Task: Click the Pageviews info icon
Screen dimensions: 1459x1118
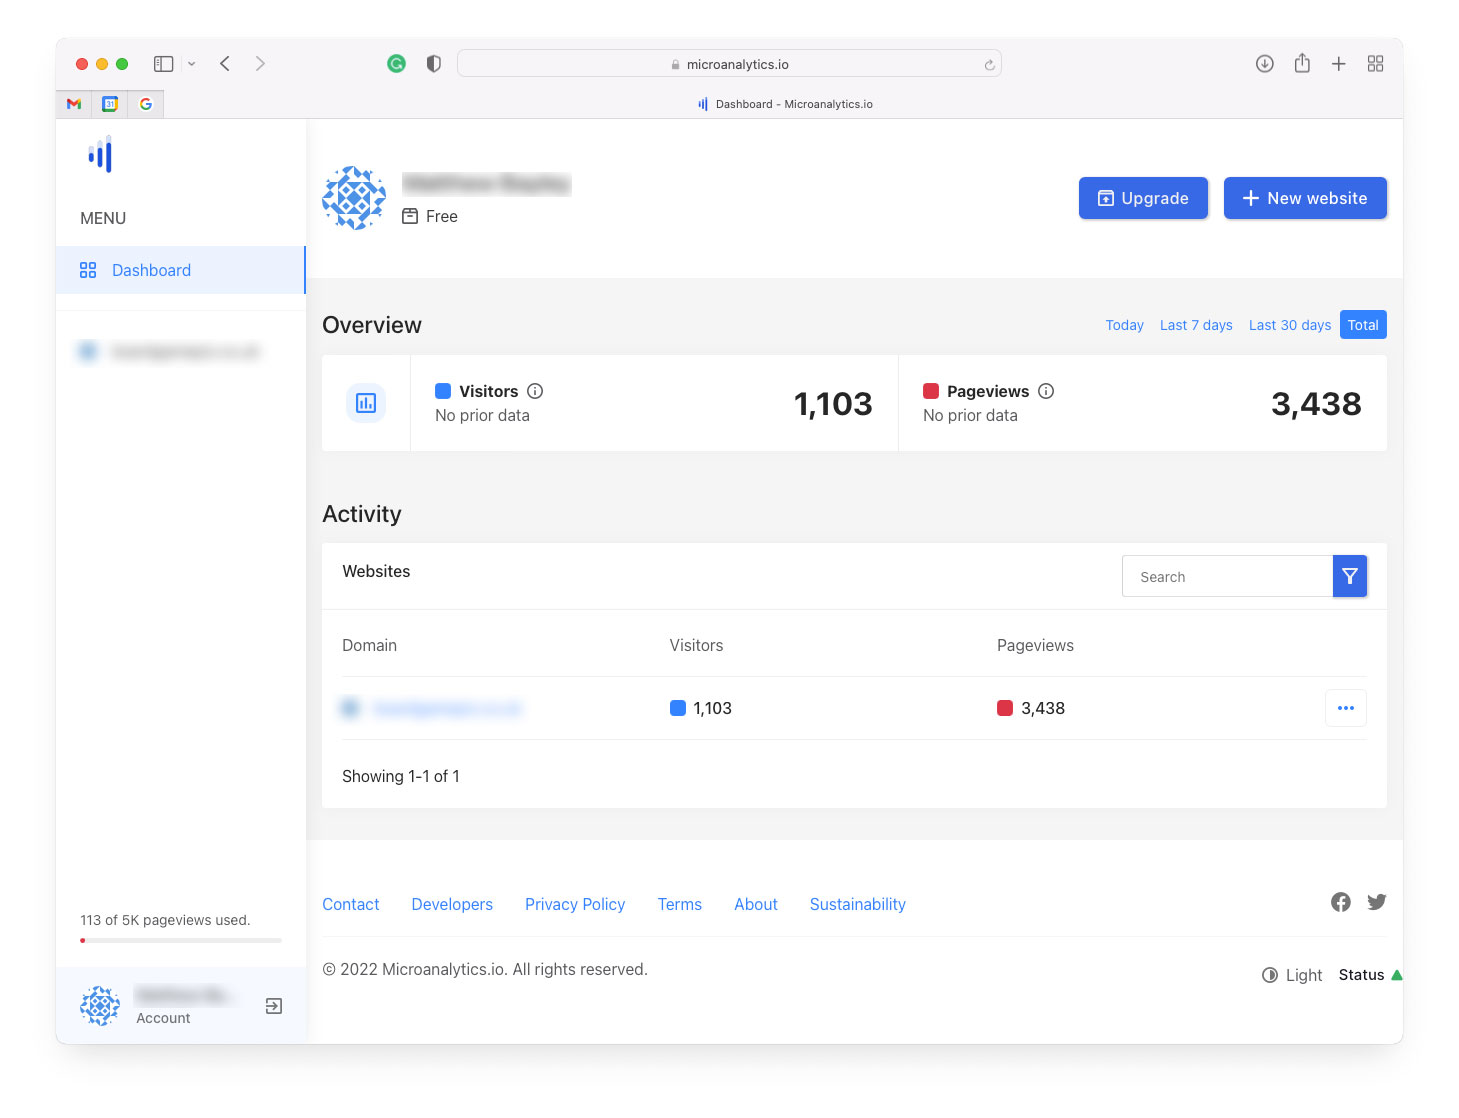Action: tap(1046, 391)
